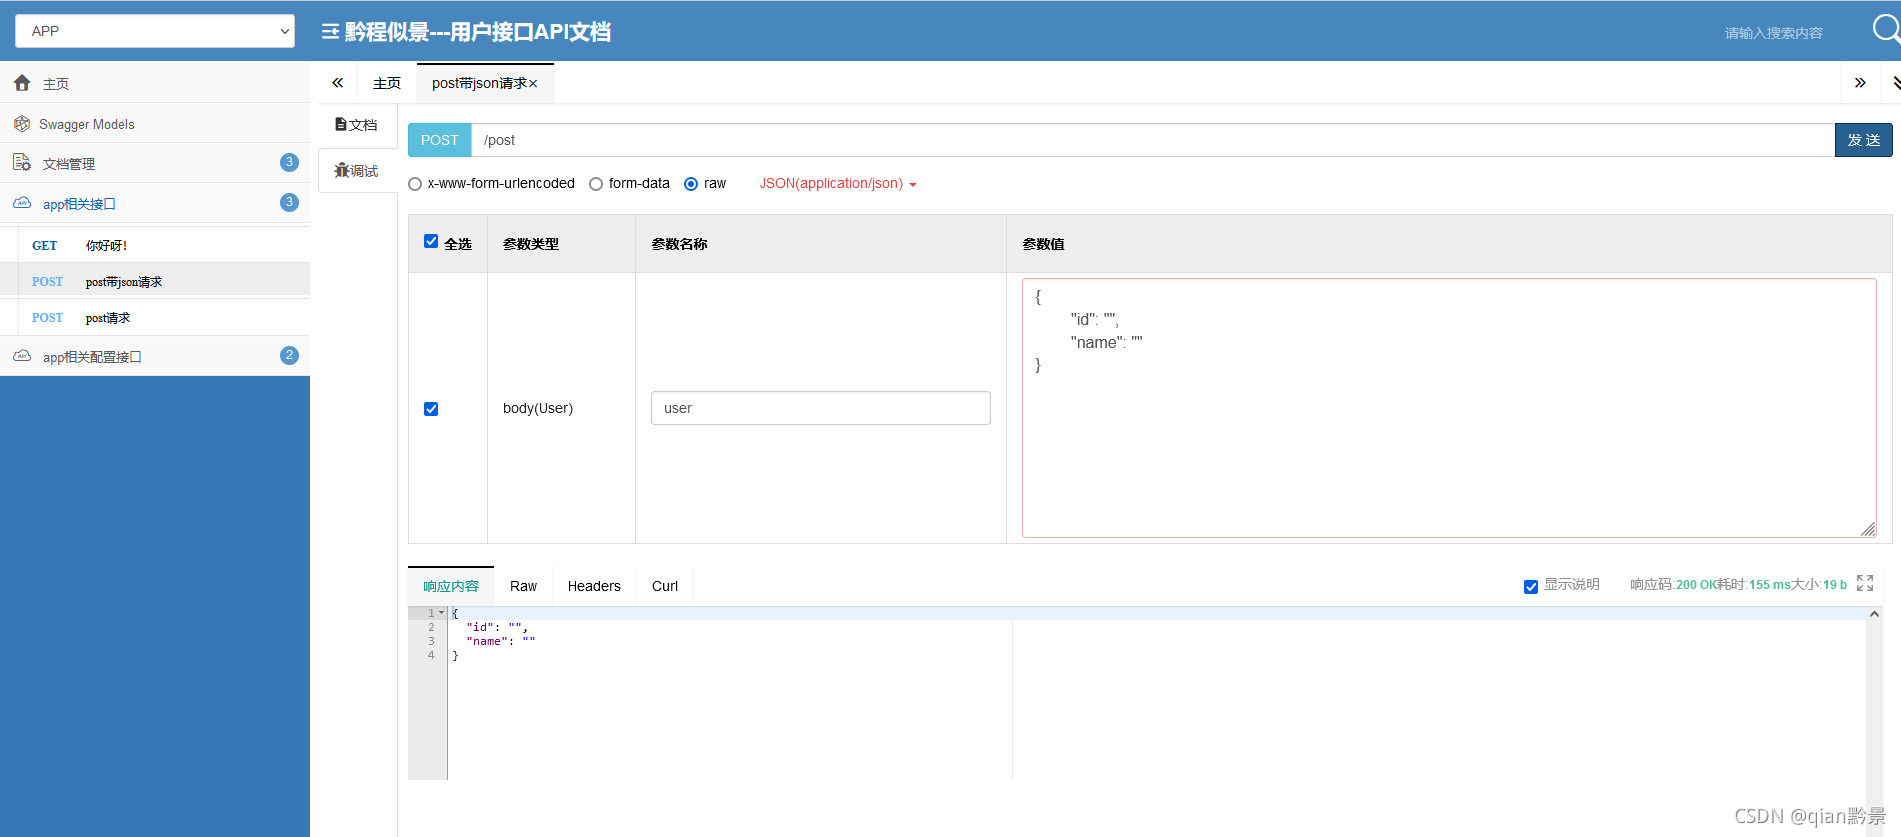
Task: Click the POST method button
Action: pos(439,140)
